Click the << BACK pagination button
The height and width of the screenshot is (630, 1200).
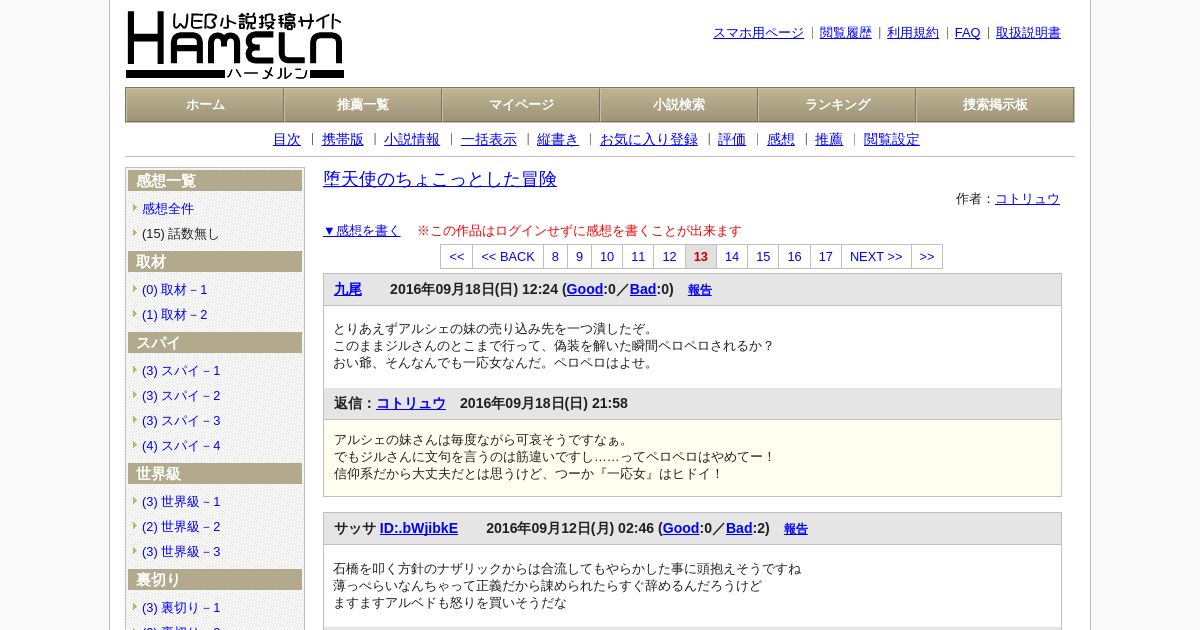[508, 257]
